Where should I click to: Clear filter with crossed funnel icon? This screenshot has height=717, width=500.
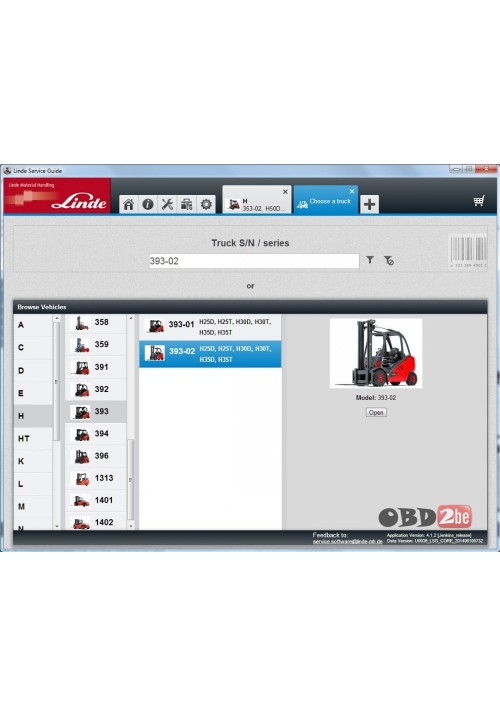click(388, 261)
